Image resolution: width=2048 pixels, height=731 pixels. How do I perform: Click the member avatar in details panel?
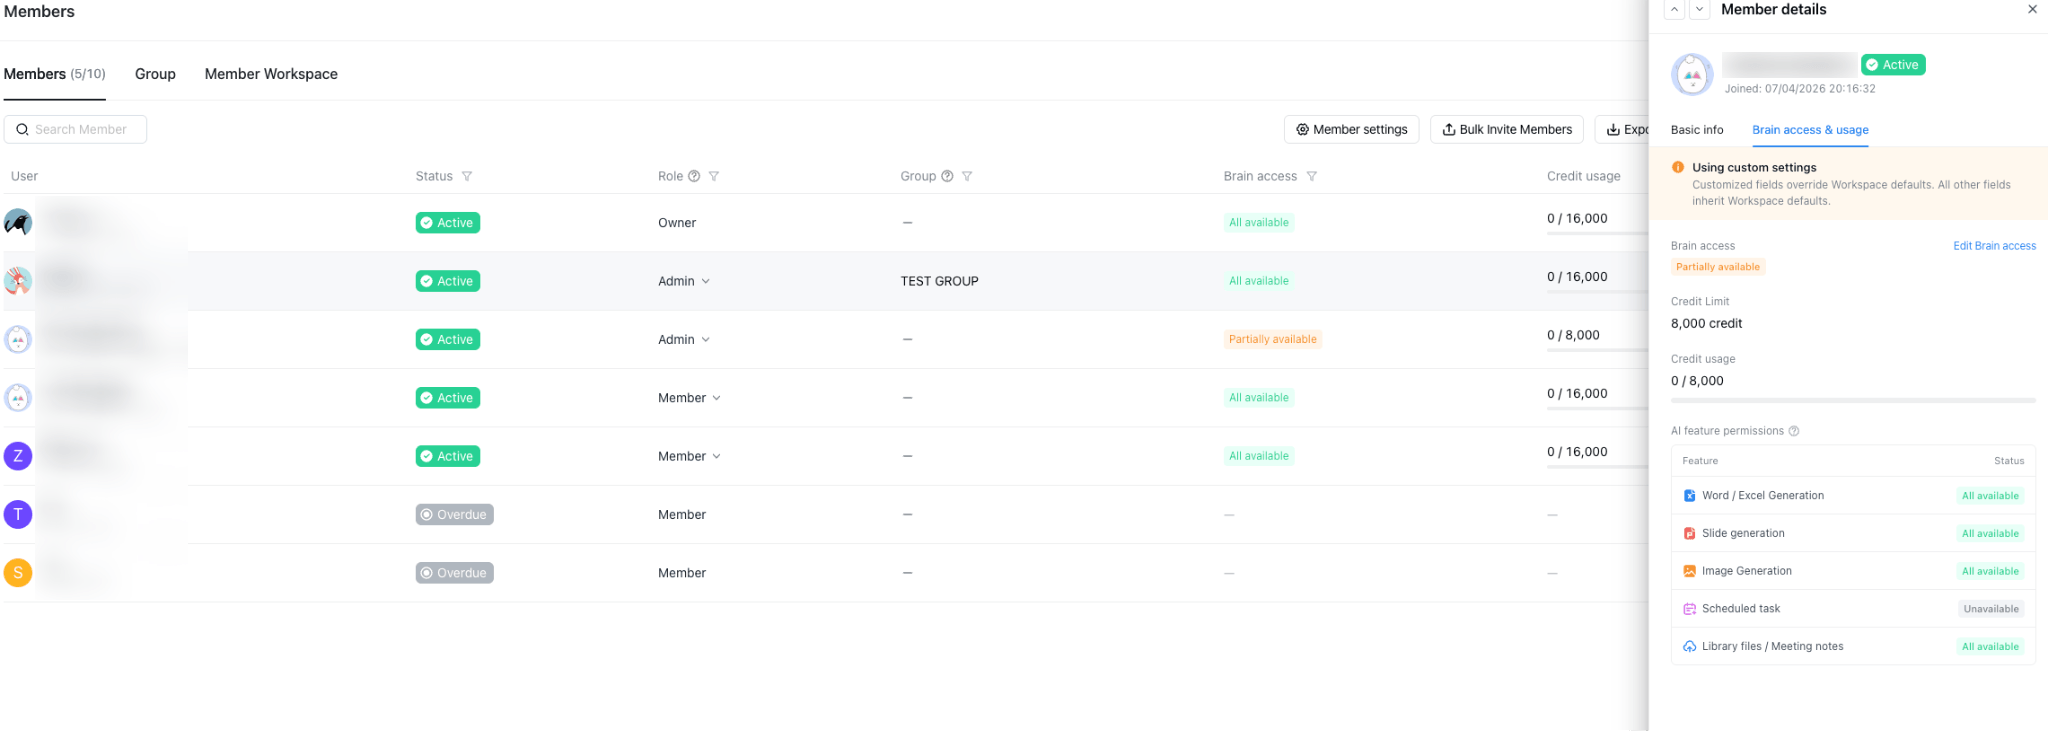pos(1692,75)
